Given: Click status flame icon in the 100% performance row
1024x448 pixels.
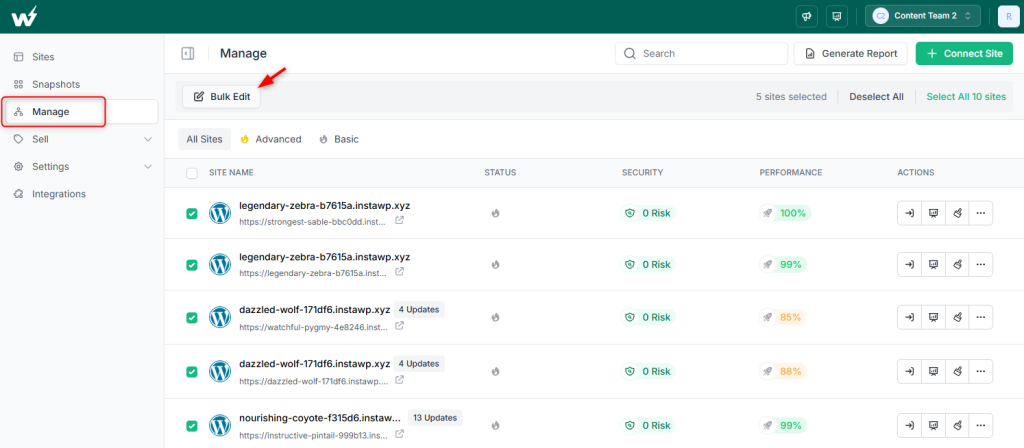Looking at the screenshot, I should [x=495, y=213].
